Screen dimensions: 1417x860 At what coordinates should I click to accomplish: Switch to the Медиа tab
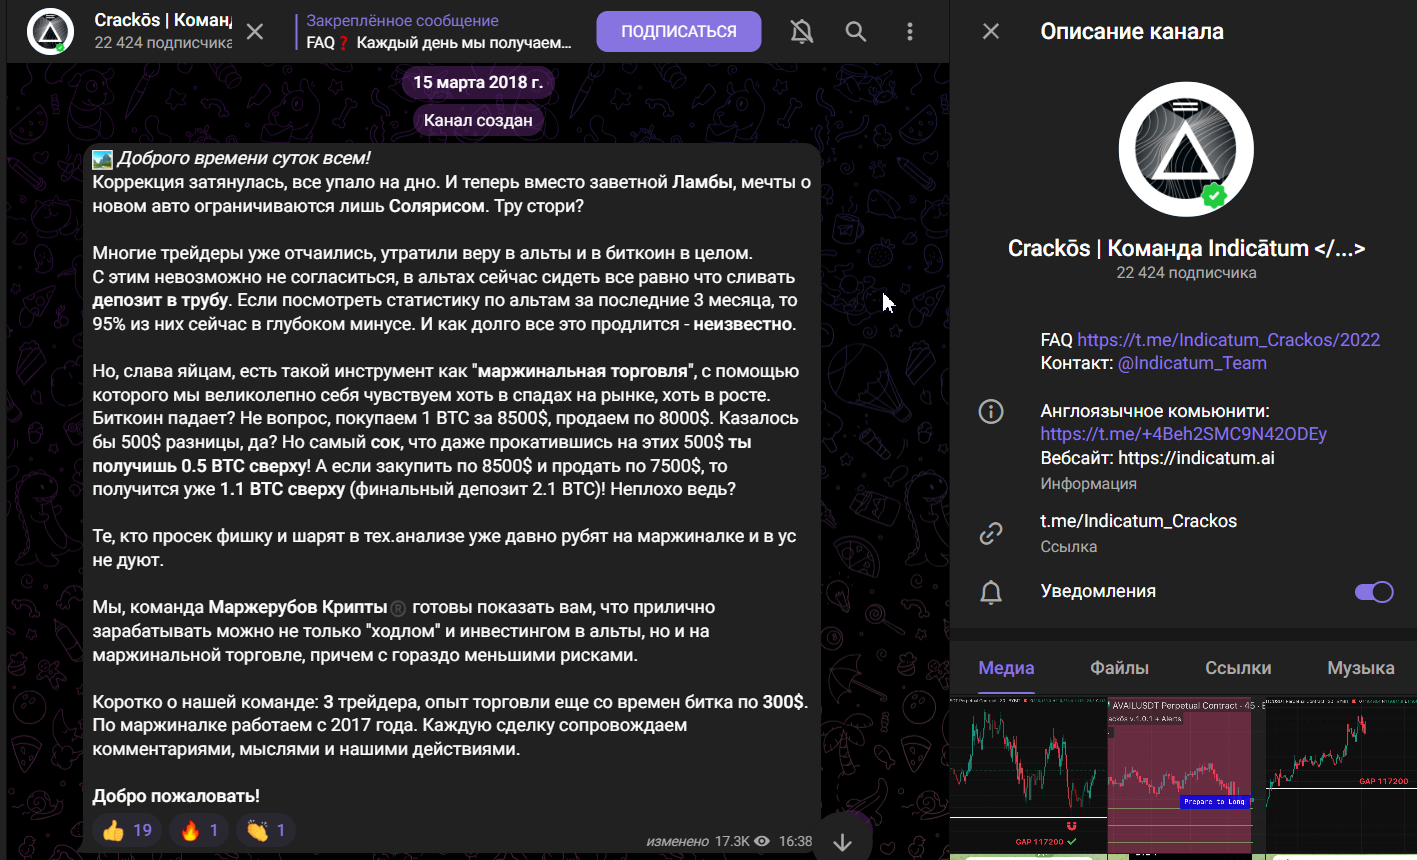click(x=1006, y=668)
